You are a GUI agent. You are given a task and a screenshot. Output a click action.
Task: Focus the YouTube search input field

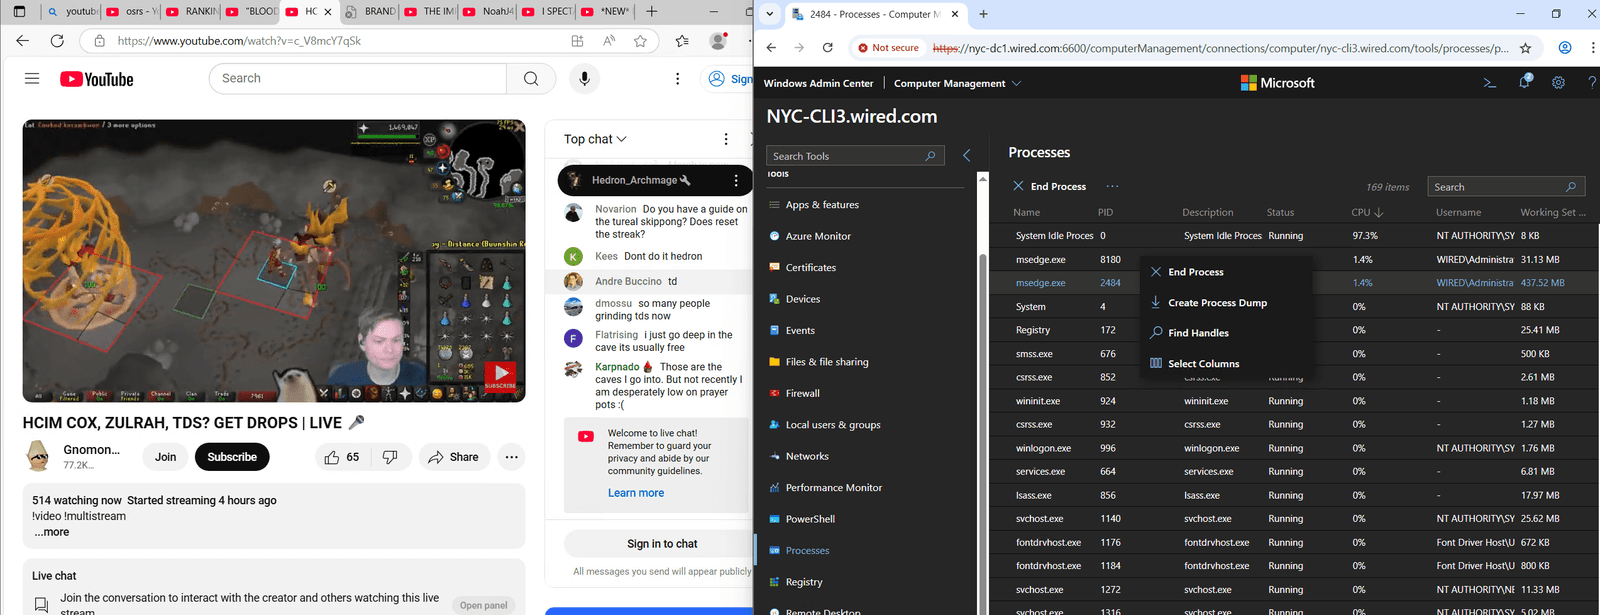point(357,79)
